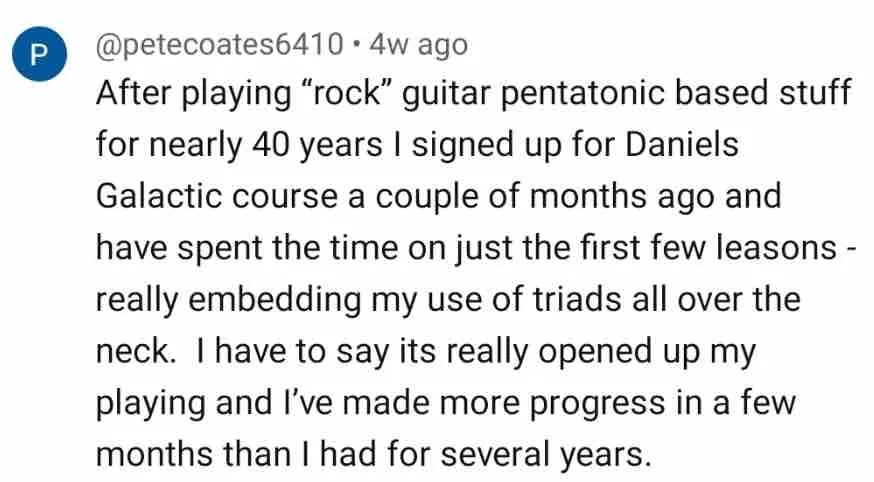Open the @petecoates6410 channel link
The image size is (874, 482).
(219, 44)
